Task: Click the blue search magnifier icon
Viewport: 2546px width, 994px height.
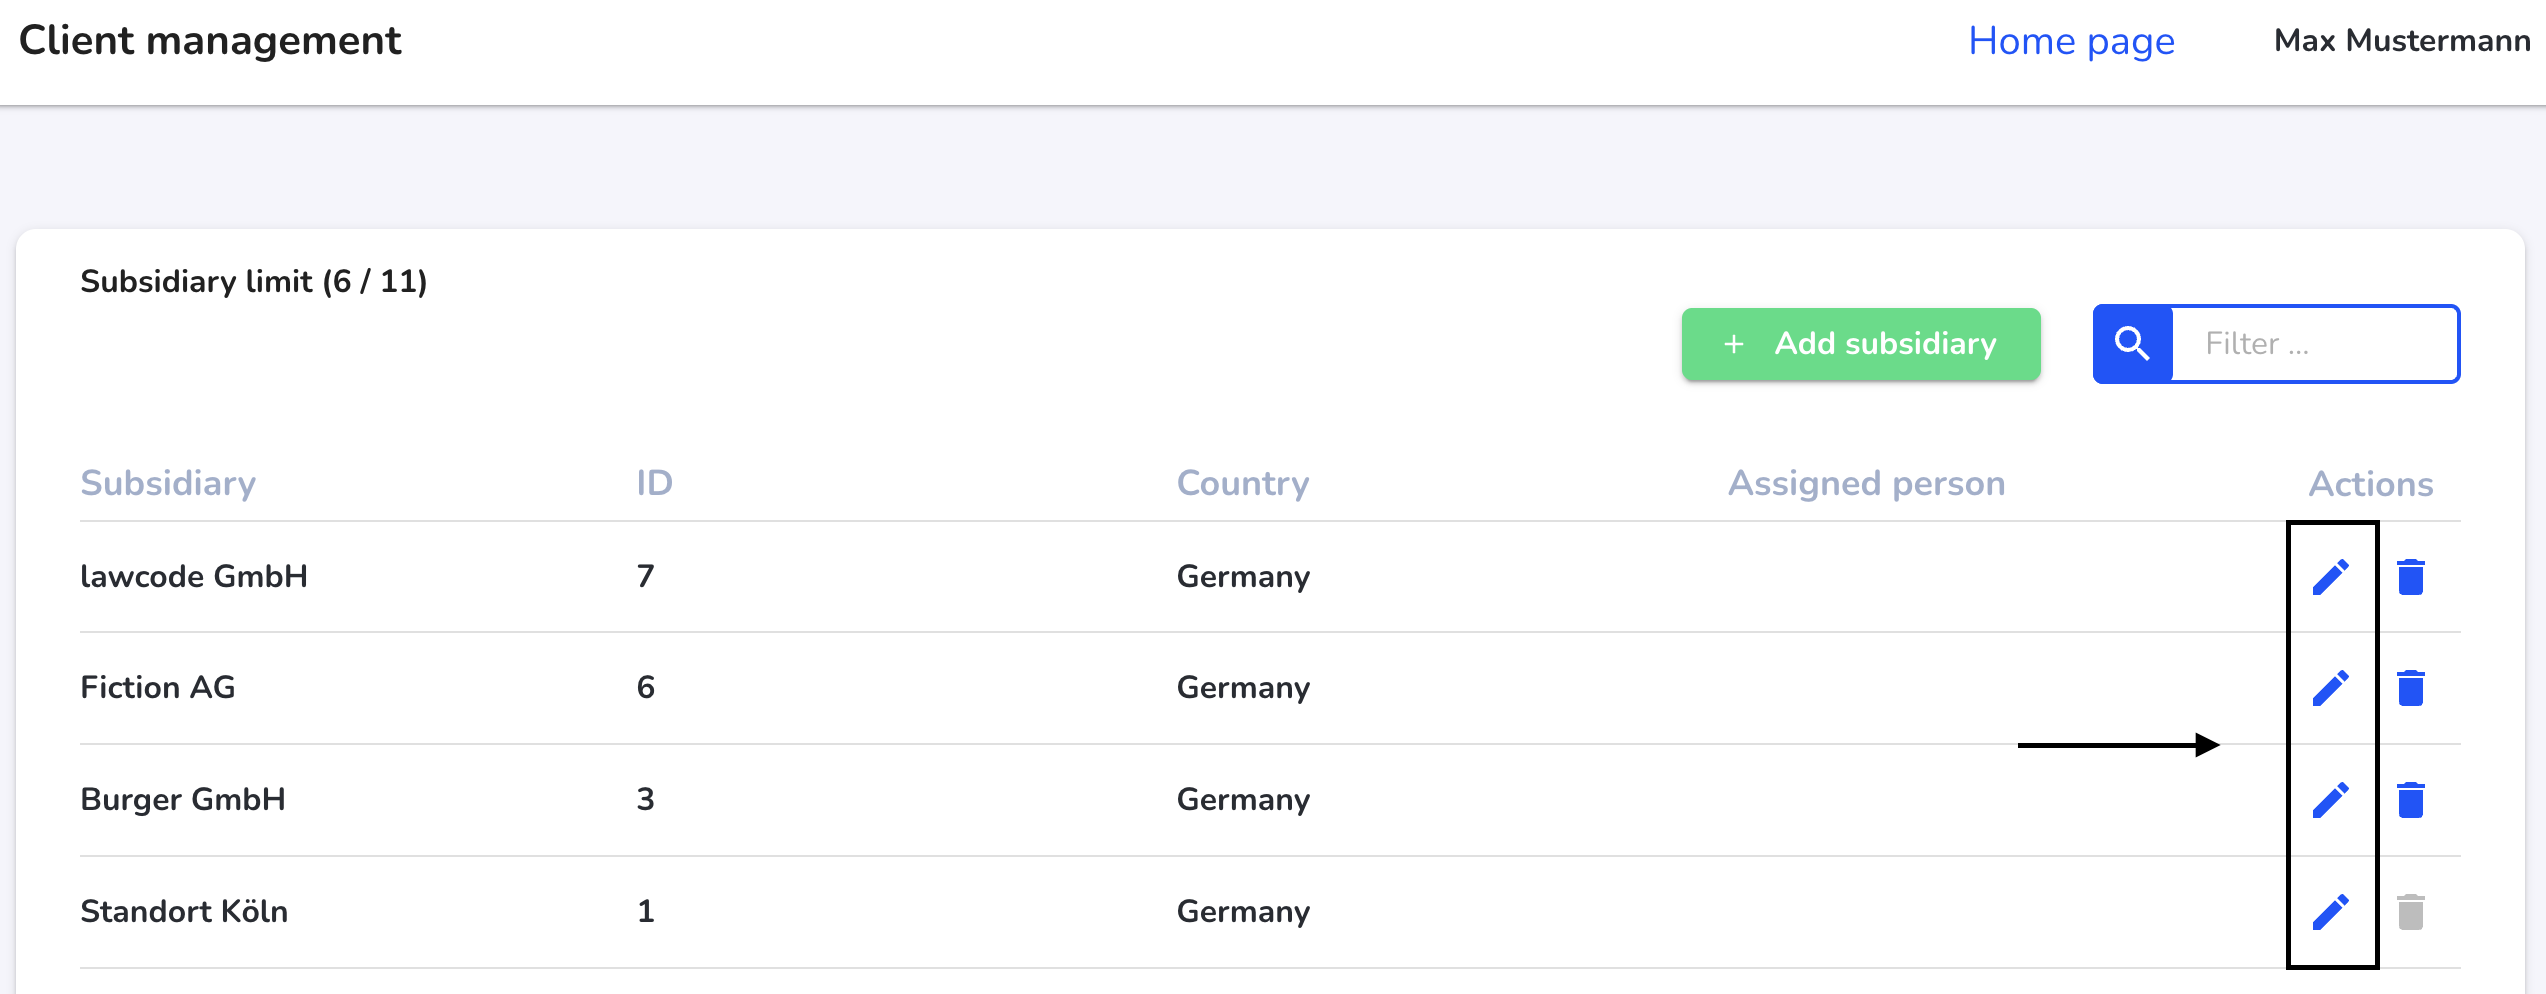Action: coord(2132,344)
